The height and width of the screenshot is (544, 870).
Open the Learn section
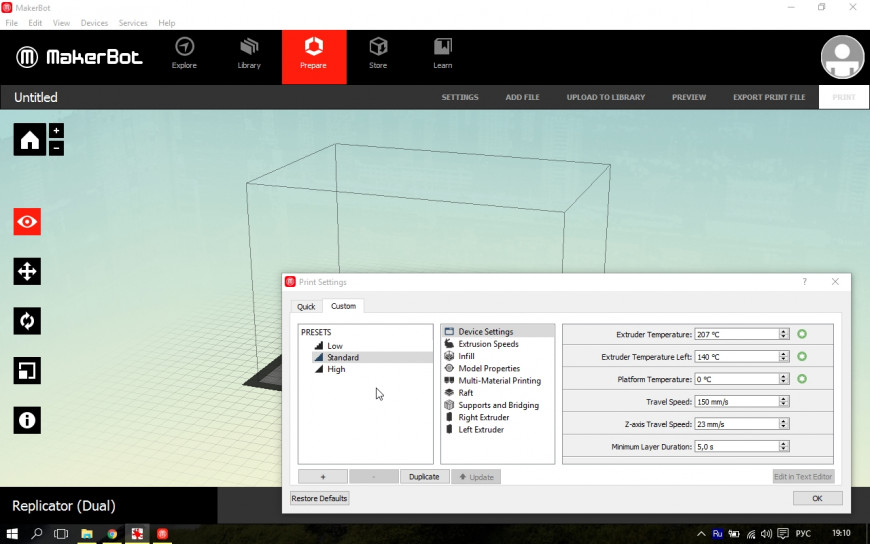point(443,54)
